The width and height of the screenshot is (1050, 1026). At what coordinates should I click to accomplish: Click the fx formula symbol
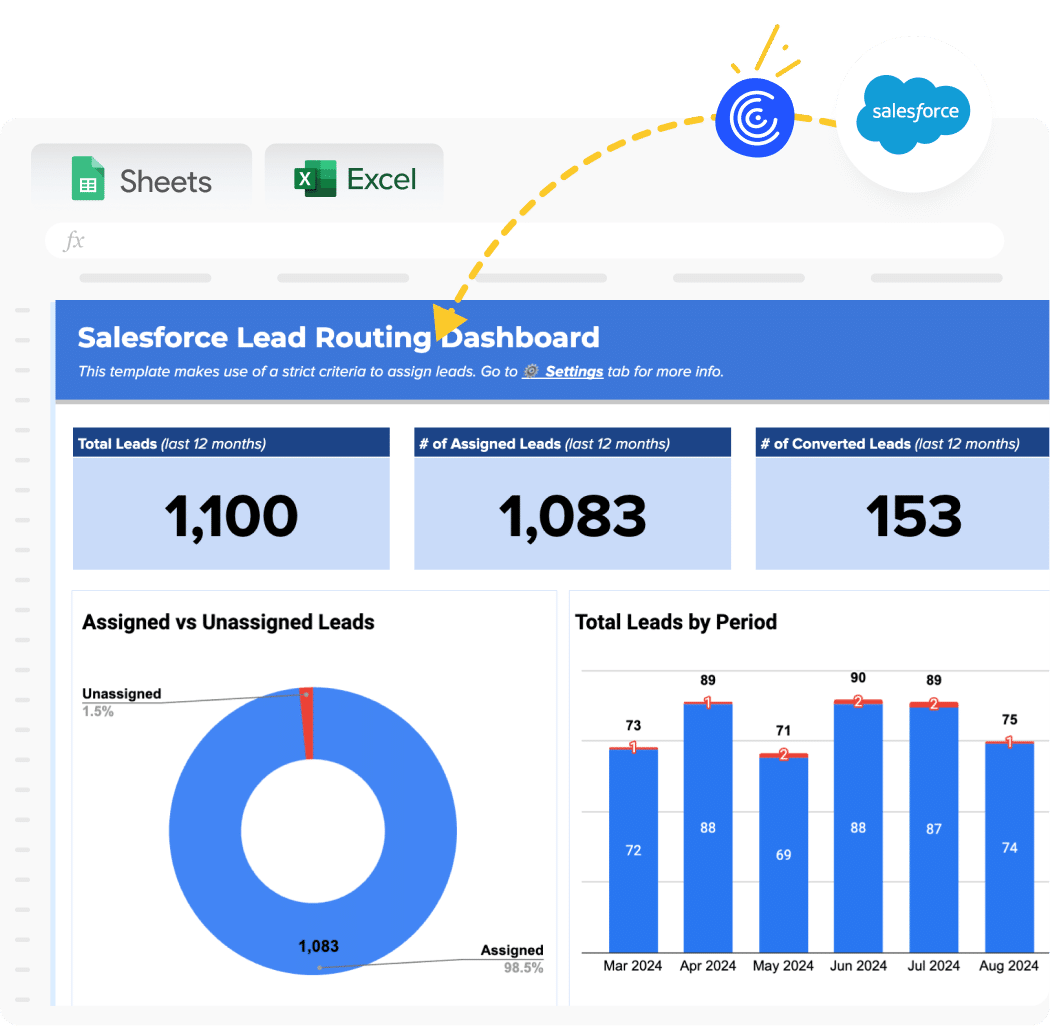coord(74,240)
